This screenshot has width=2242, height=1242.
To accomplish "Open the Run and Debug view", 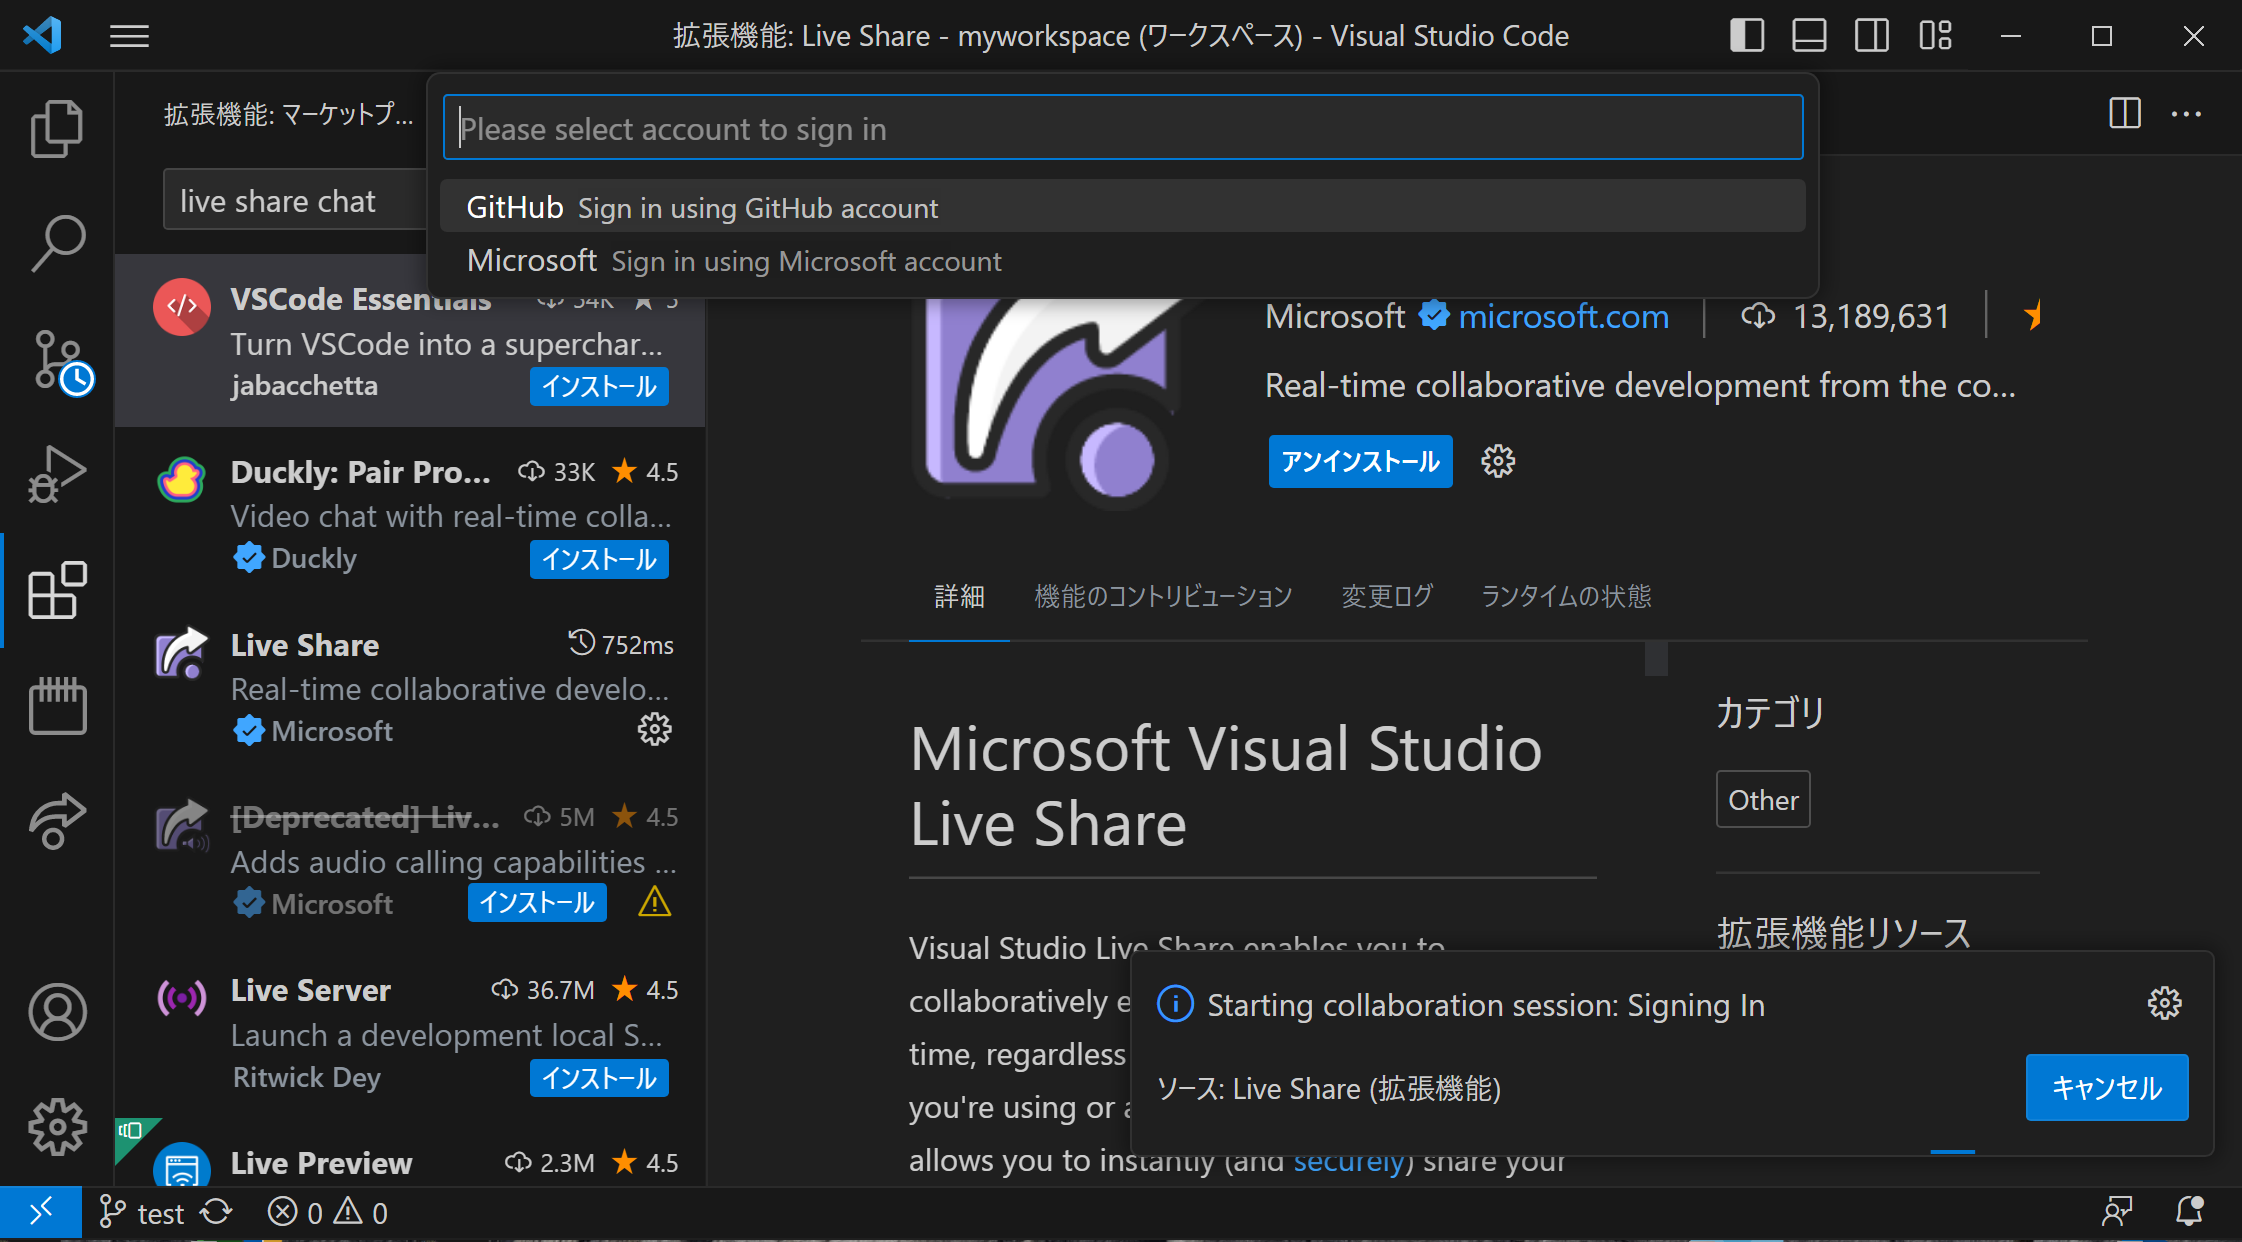I will click(x=57, y=475).
